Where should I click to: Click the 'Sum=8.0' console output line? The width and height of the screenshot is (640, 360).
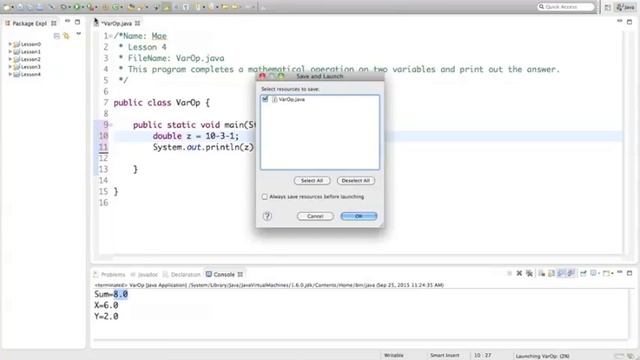[111, 294]
